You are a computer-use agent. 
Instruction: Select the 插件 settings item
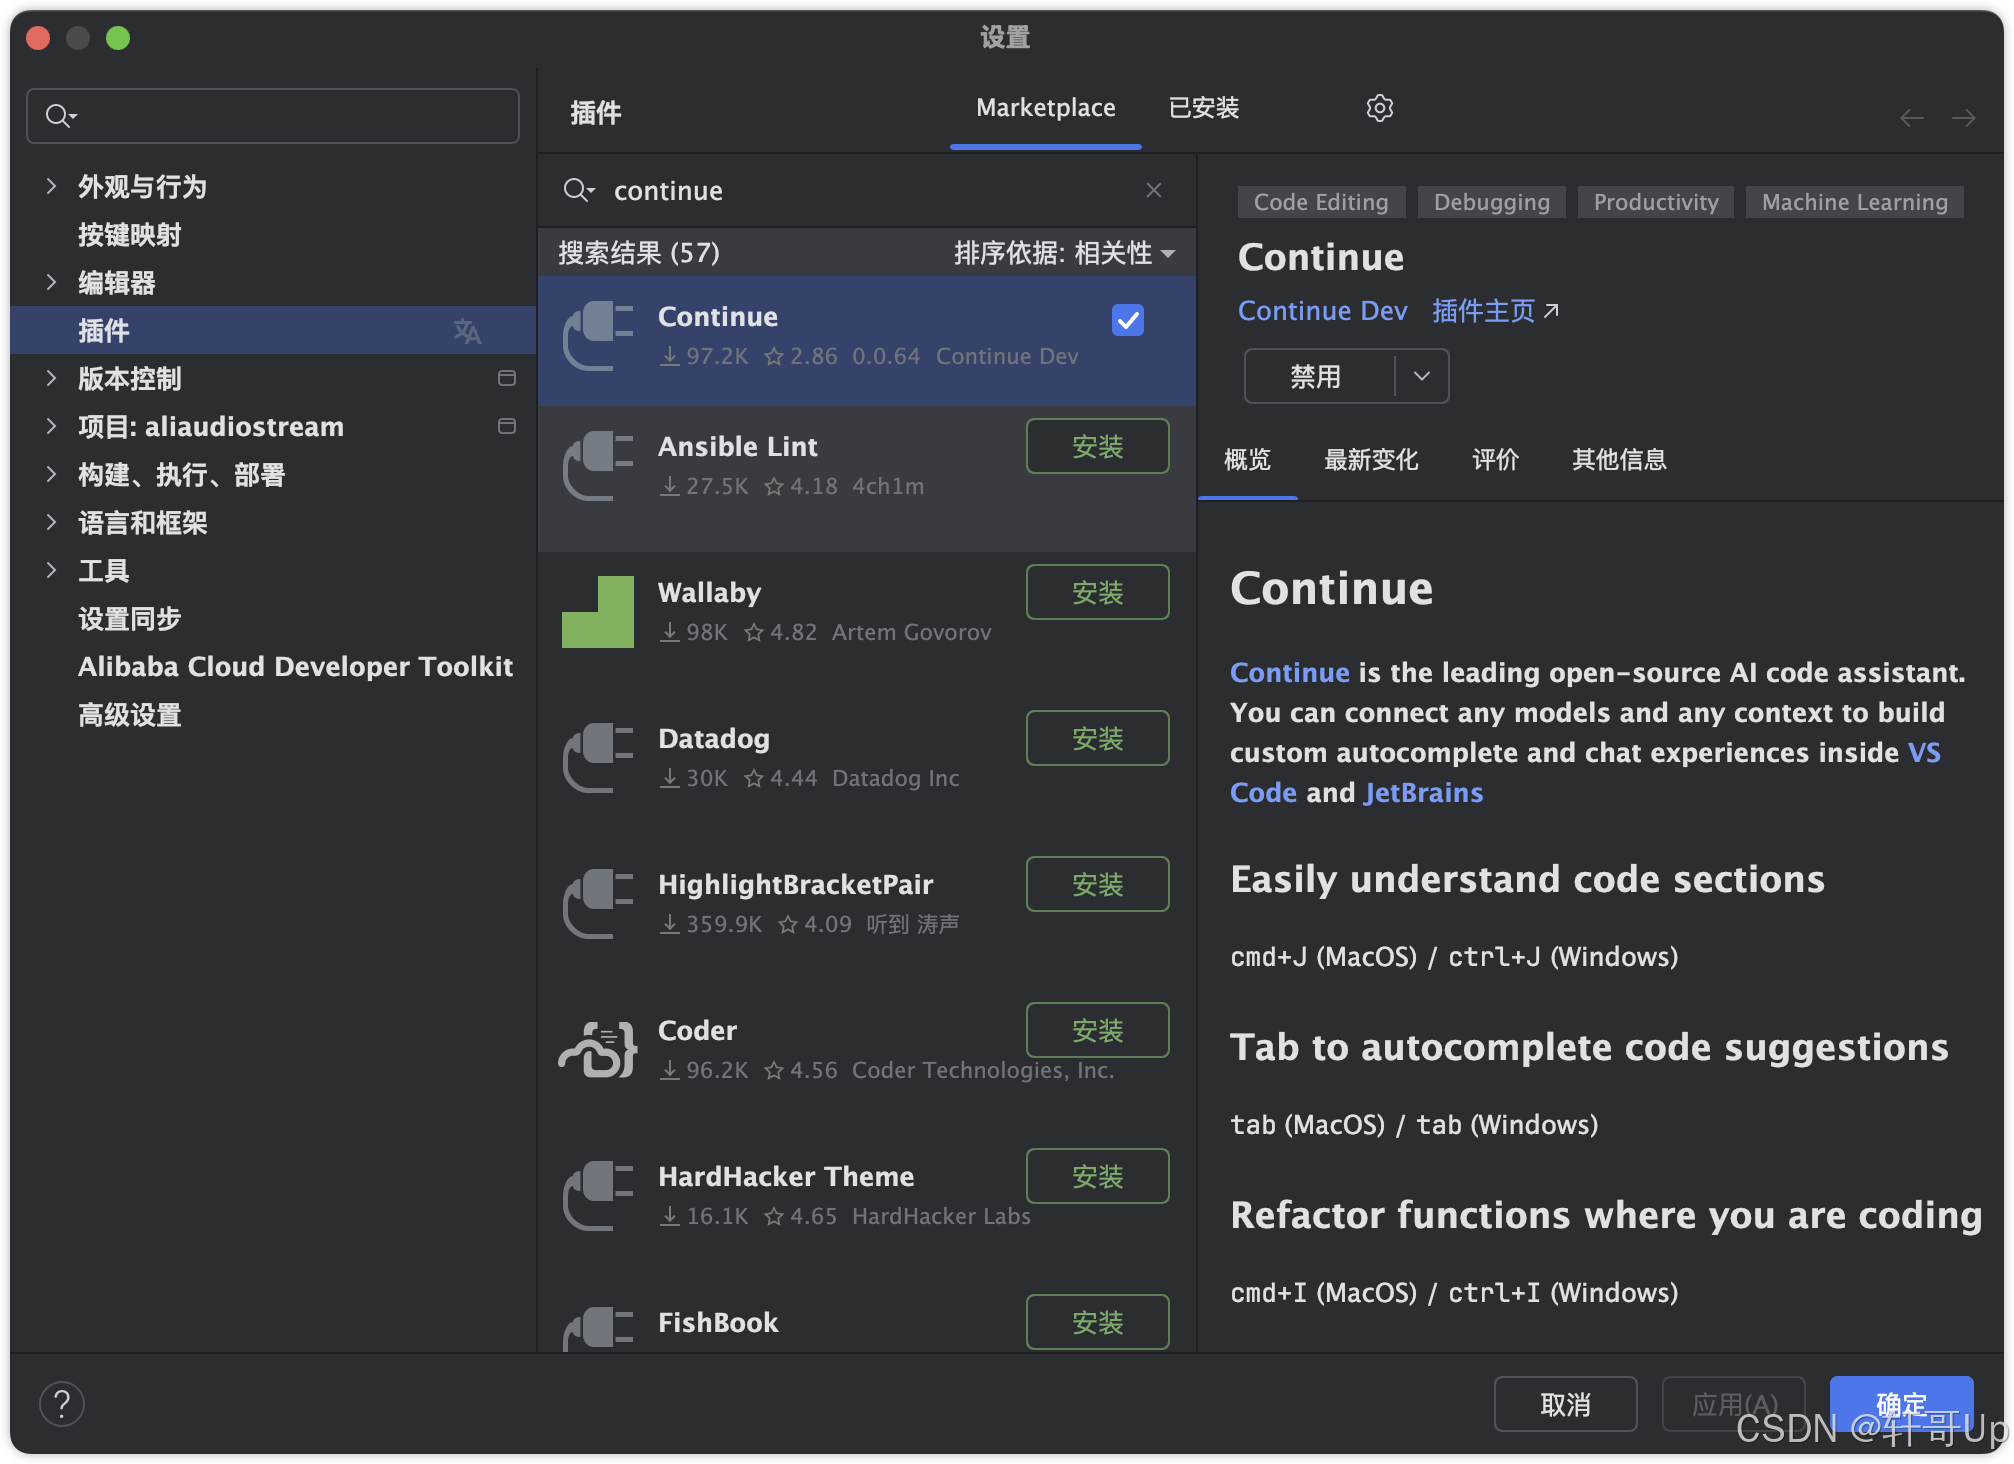[x=273, y=330]
